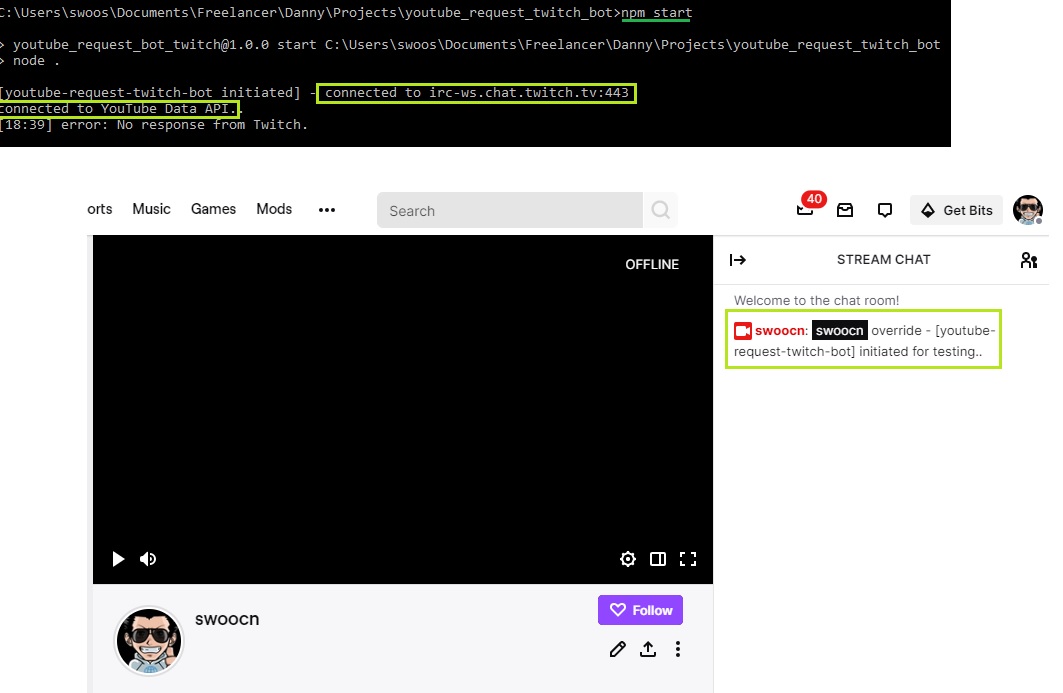The width and height of the screenshot is (1063, 693).
Task: Open the whispers chat bubble icon
Action: (x=885, y=210)
